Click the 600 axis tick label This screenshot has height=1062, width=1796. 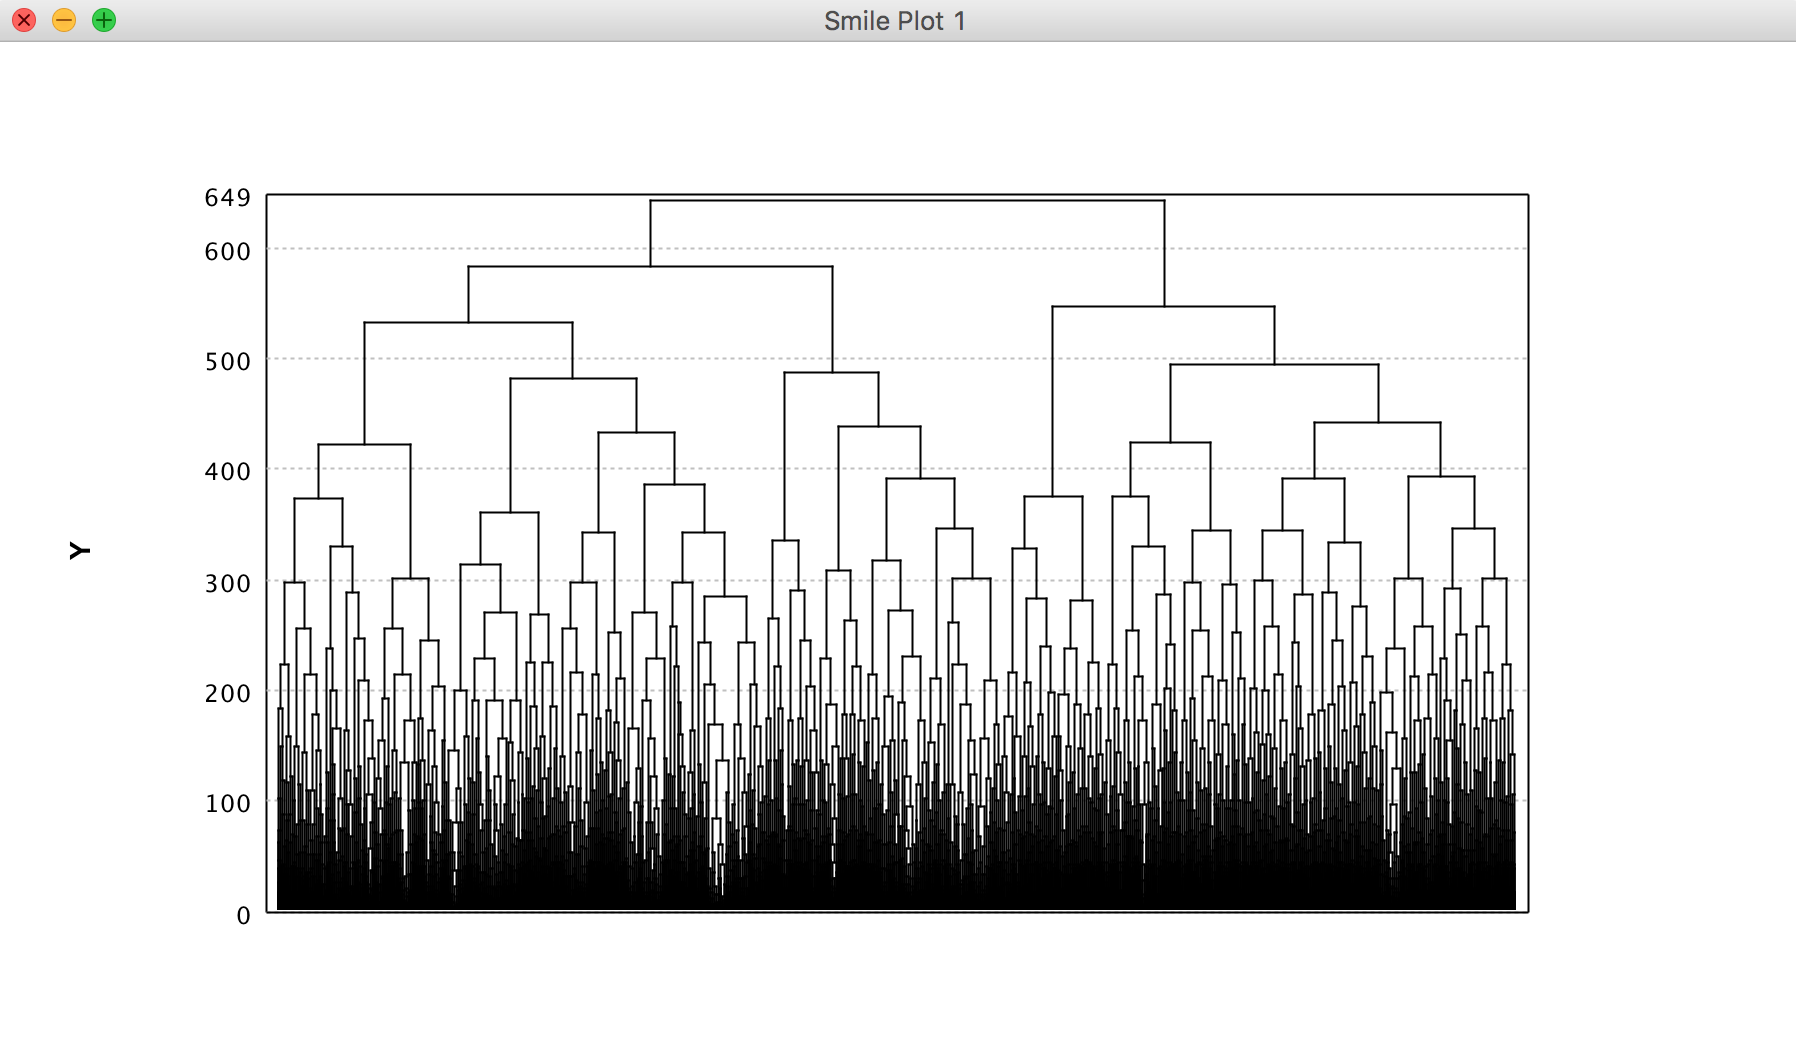[x=228, y=252]
